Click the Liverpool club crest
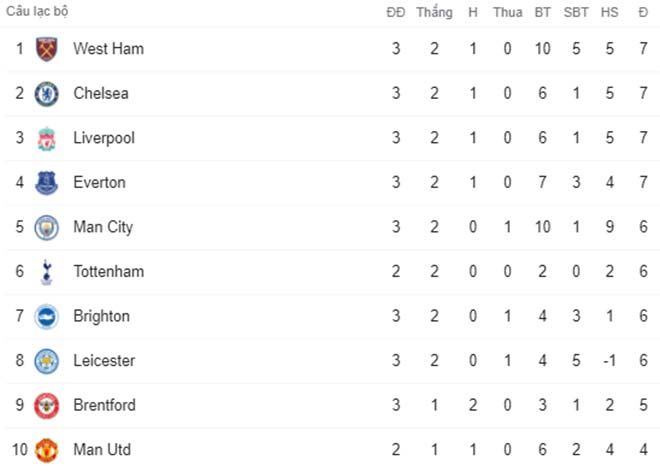660x472 pixels. (46, 138)
